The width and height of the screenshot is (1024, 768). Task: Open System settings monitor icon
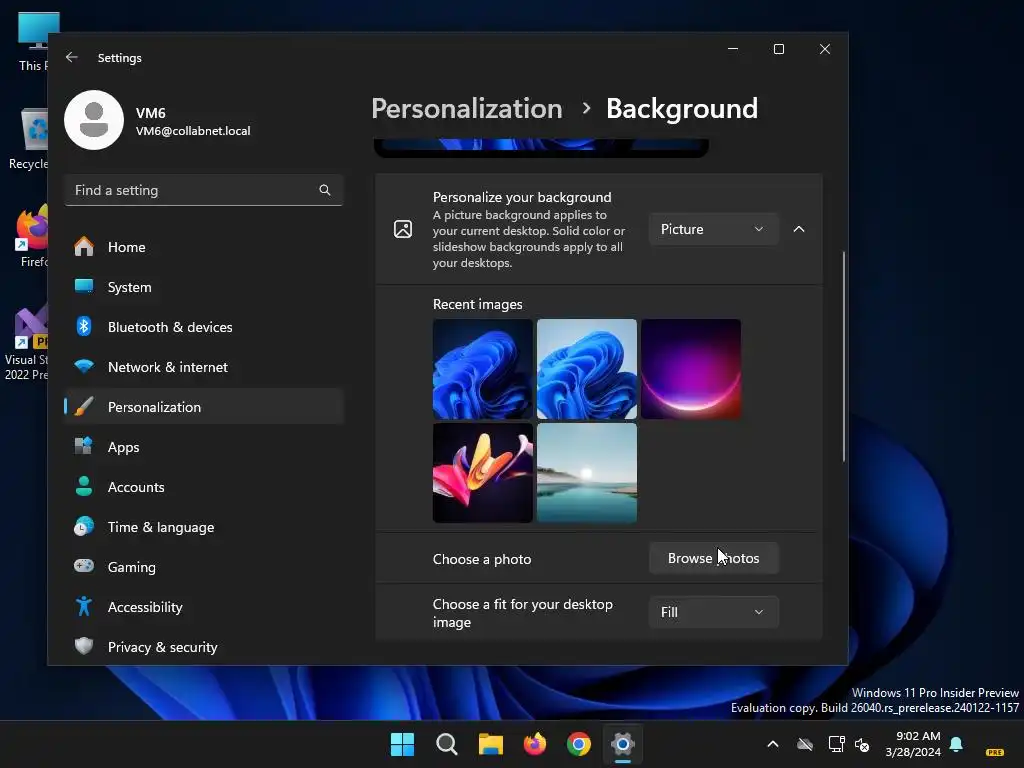(x=84, y=287)
